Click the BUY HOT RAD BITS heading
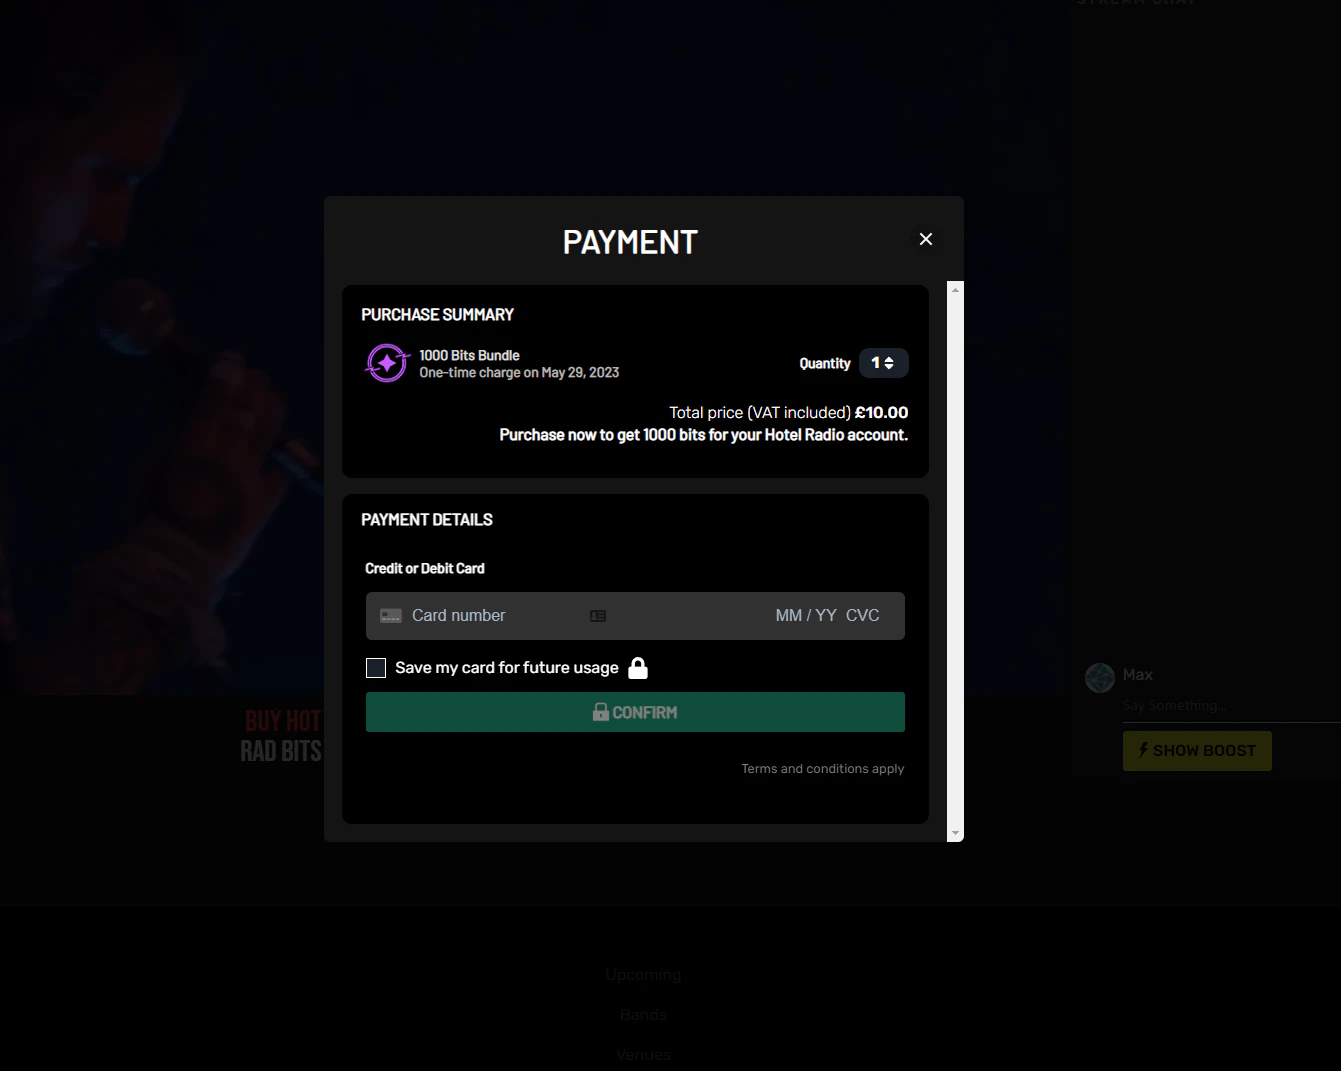Image resolution: width=1341 pixels, height=1071 pixels. tap(281, 736)
